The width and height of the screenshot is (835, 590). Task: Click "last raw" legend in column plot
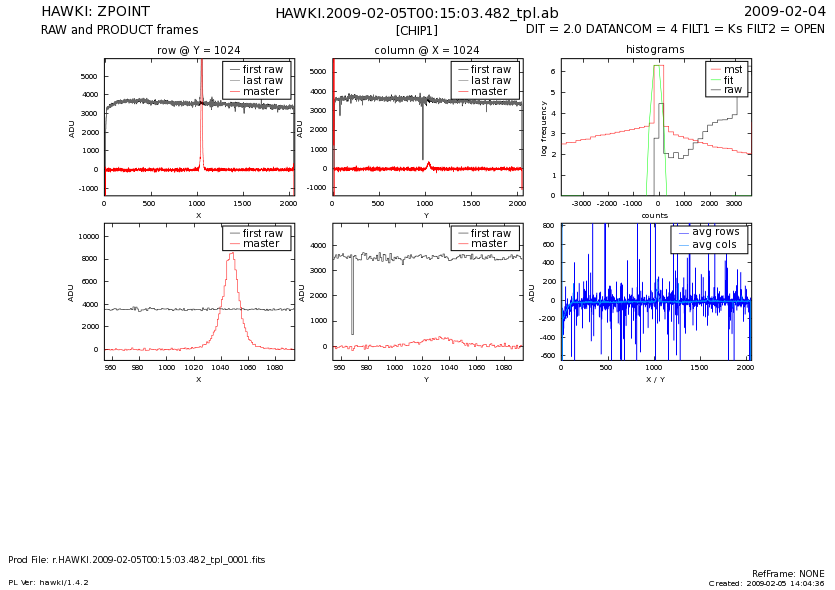click(490, 80)
